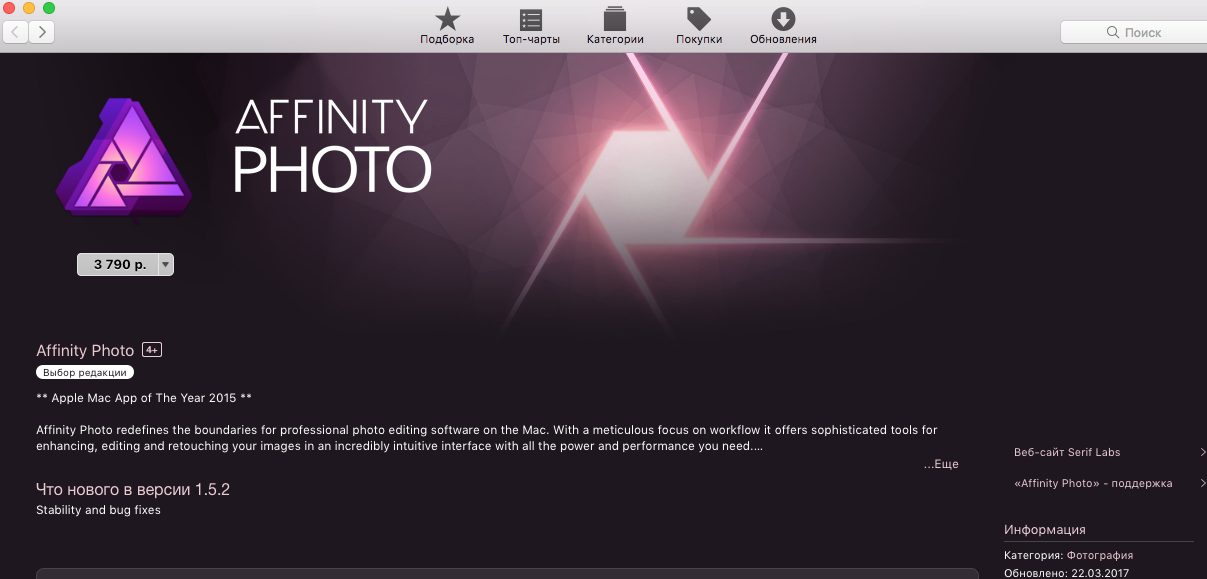Click chevron next to Веб-сайт Serif Labs
The width and height of the screenshot is (1207, 579).
point(1202,452)
